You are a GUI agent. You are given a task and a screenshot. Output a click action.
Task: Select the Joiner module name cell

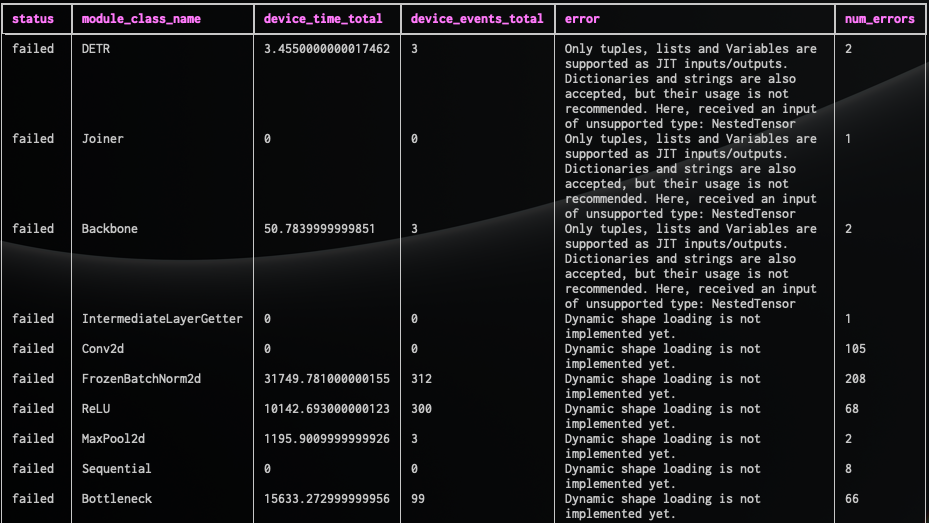pos(103,139)
